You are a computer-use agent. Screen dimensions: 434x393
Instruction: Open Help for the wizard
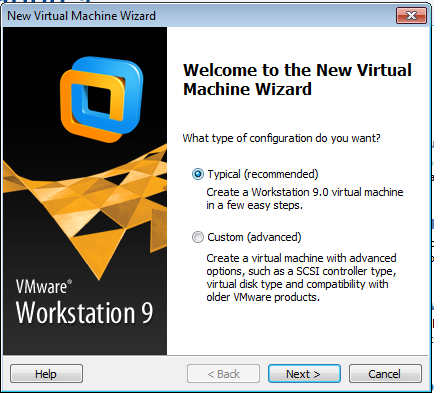pos(46,374)
